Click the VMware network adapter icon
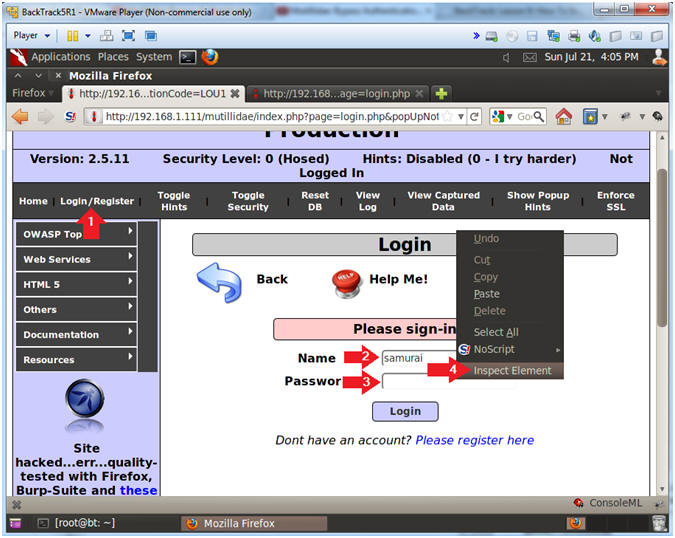675x538 pixels. point(553,36)
